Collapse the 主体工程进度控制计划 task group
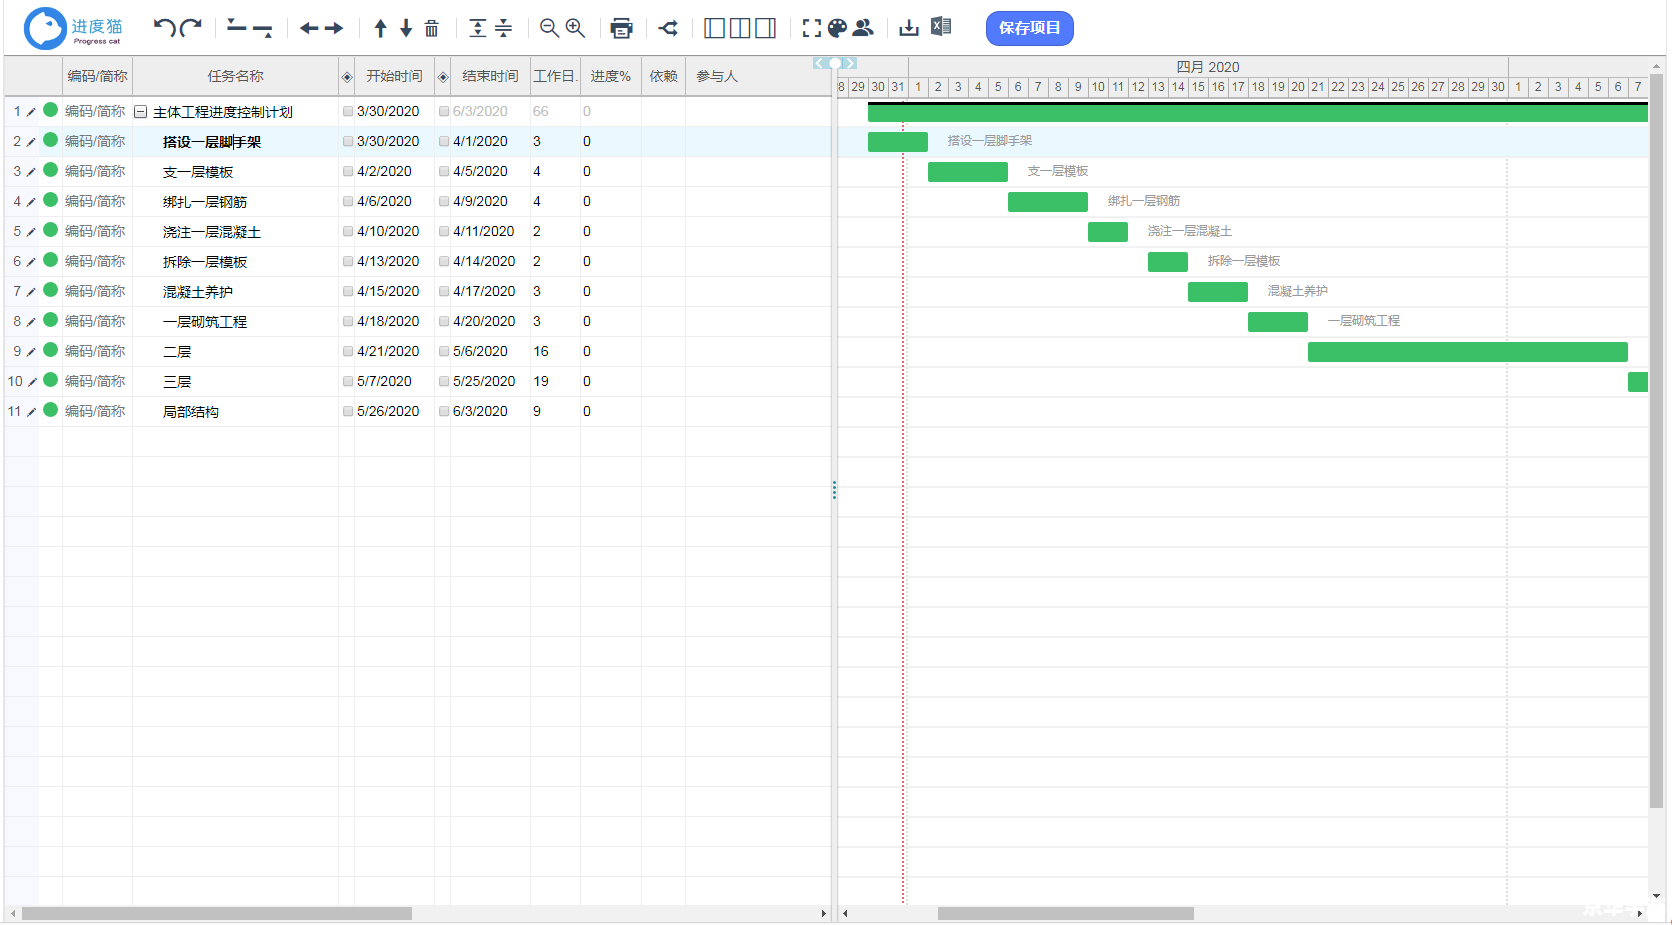 click(141, 112)
